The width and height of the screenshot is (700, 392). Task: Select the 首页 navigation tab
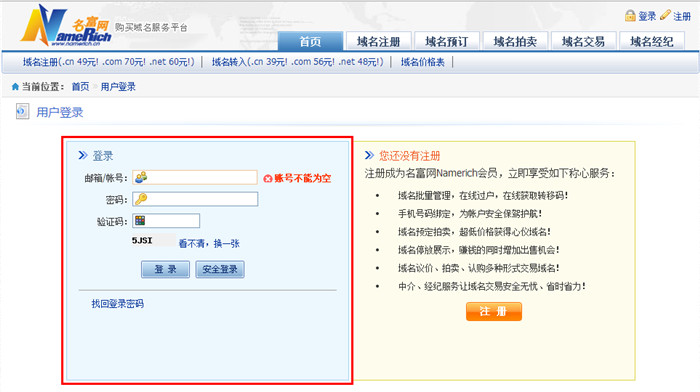click(310, 42)
